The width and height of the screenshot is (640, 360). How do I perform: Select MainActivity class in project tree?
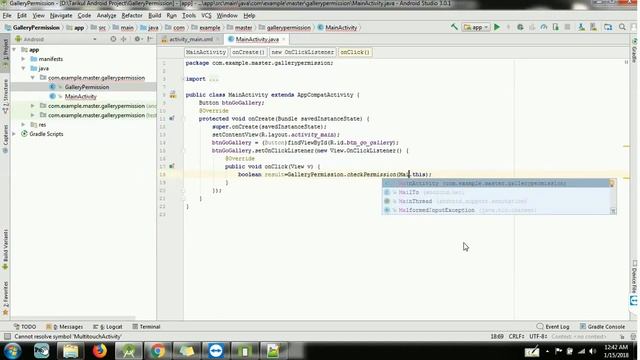pyautogui.click(x=80, y=96)
